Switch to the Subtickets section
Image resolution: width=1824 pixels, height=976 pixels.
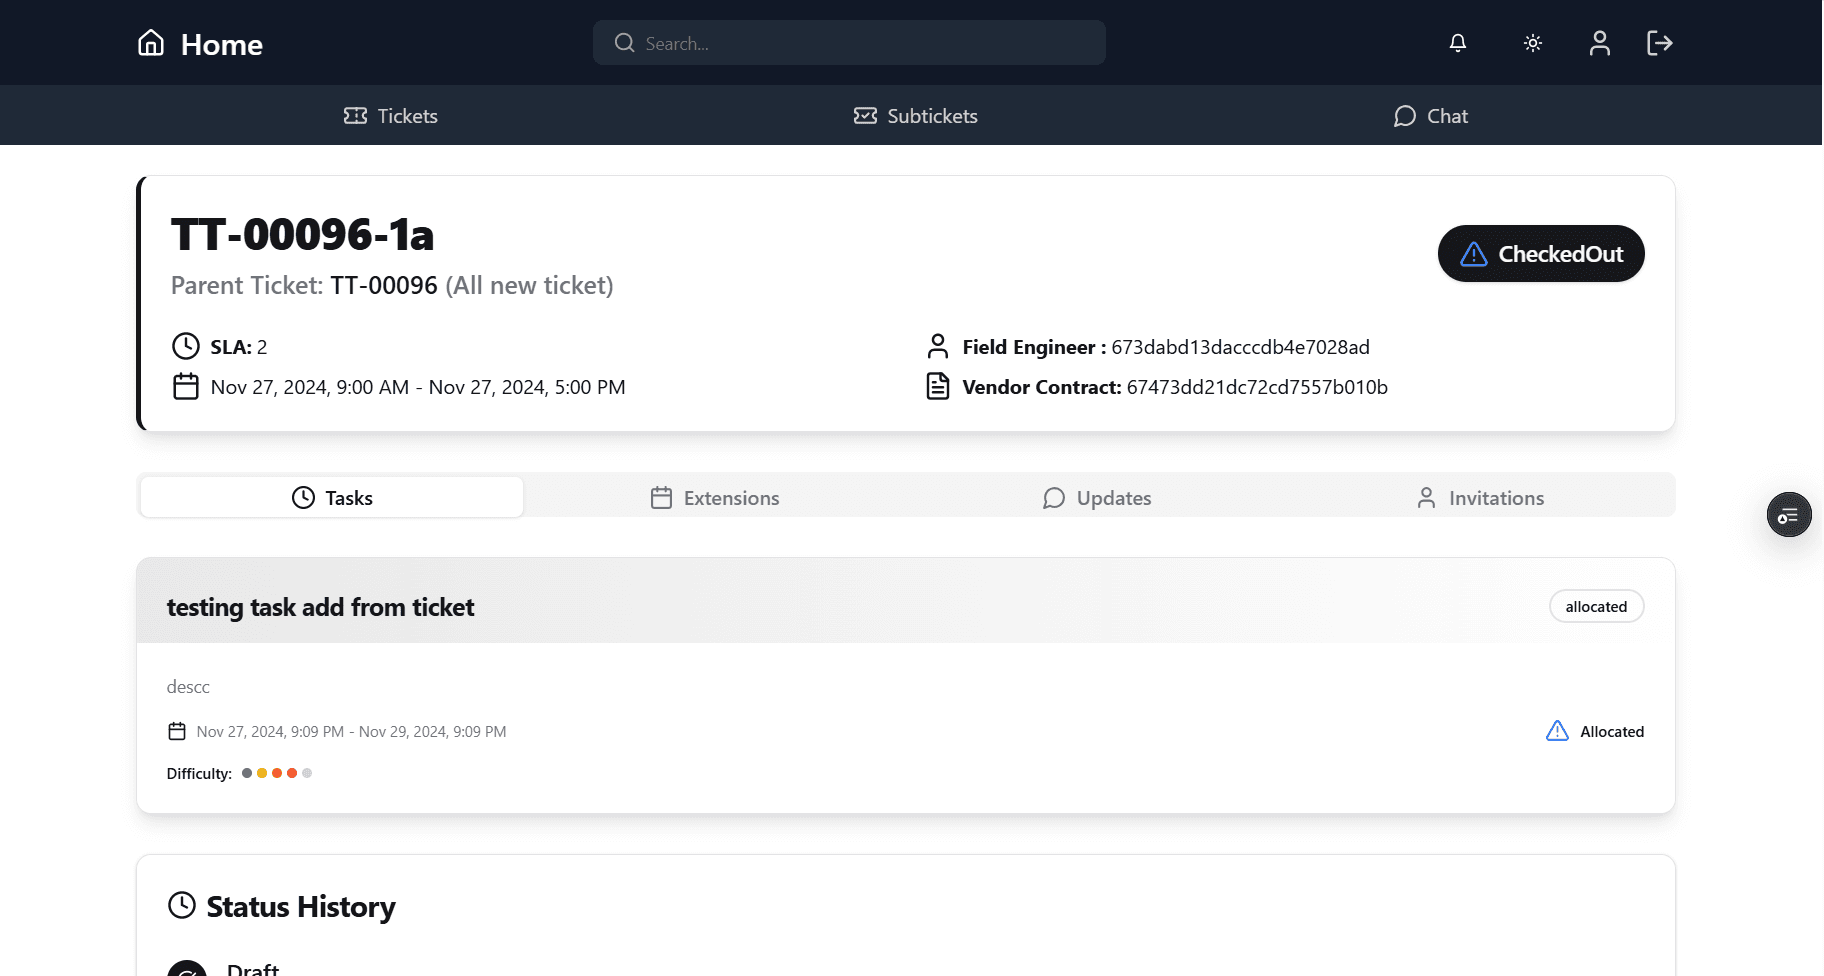click(x=914, y=115)
